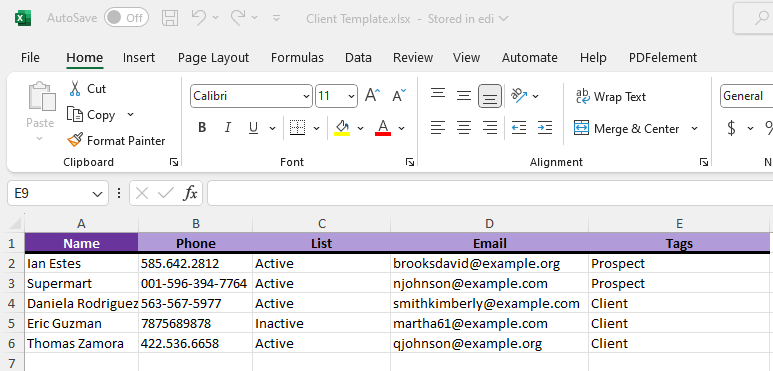
Task: Open the Redo history dropdown
Action: (254, 18)
